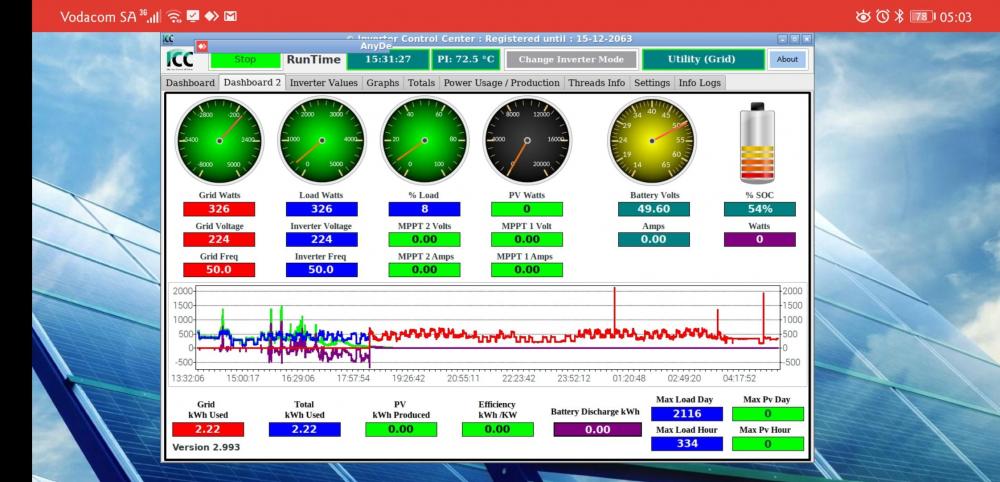The image size is (1000, 482).
Task: Click the PI: 72.5 °C temperature readout
Action: 466,59
